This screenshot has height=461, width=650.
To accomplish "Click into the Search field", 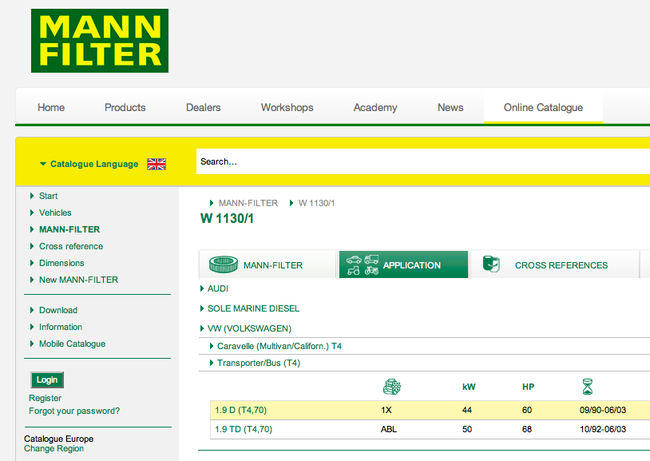I will click(x=423, y=162).
